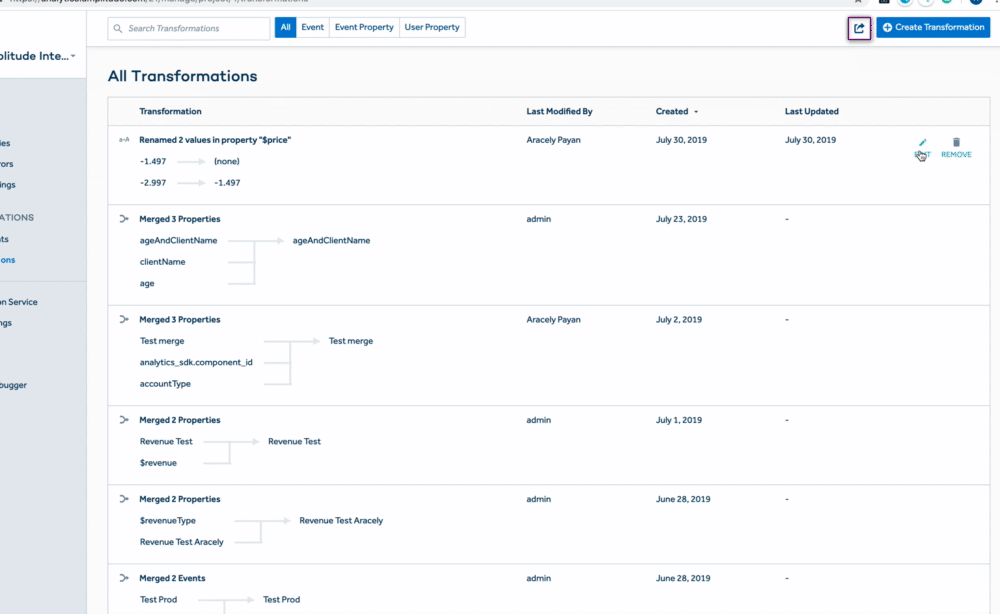Image resolution: width=1000 pixels, height=614 pixels.
Task: Sort by the Created column arrow
Action: coord(696,112)
